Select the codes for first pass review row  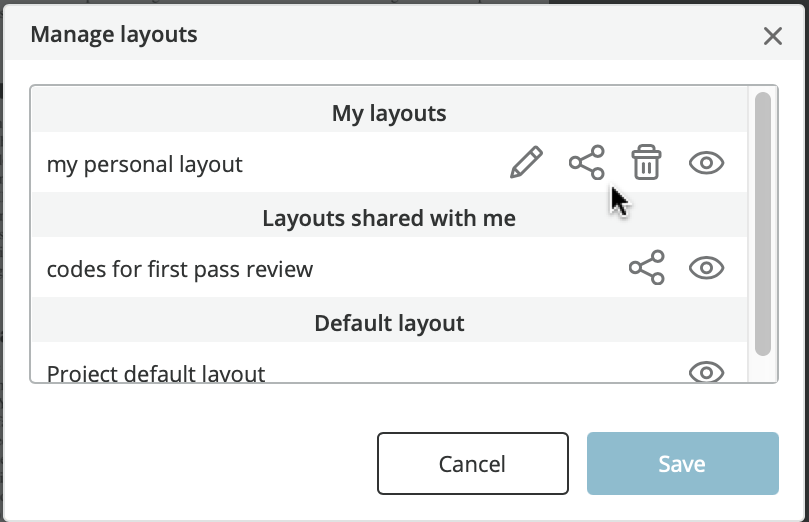pos(390,268)
